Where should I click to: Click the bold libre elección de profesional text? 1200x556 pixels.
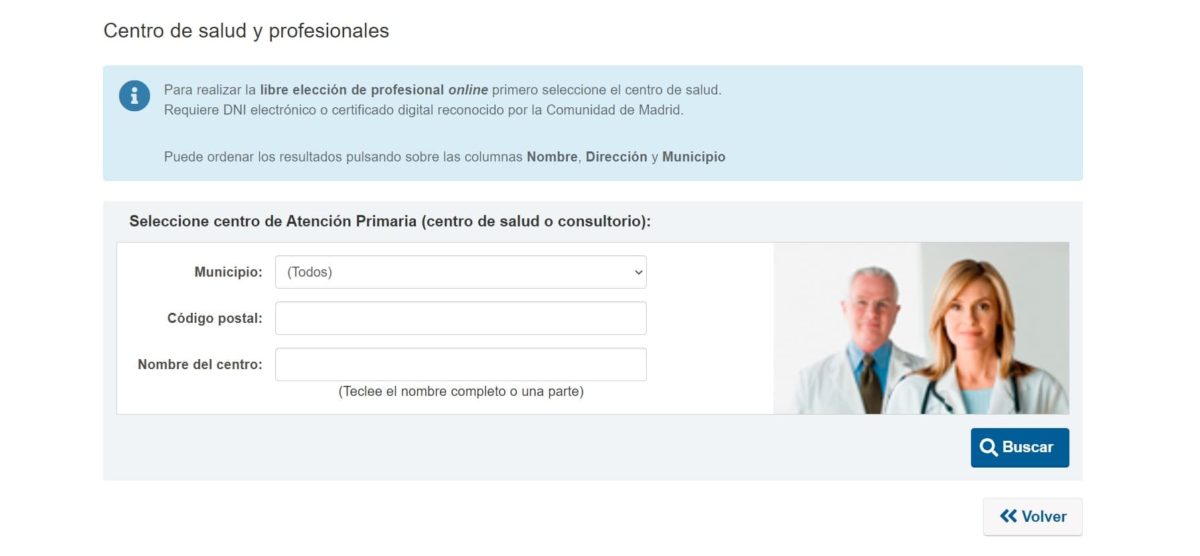click(x=352, y=90)
